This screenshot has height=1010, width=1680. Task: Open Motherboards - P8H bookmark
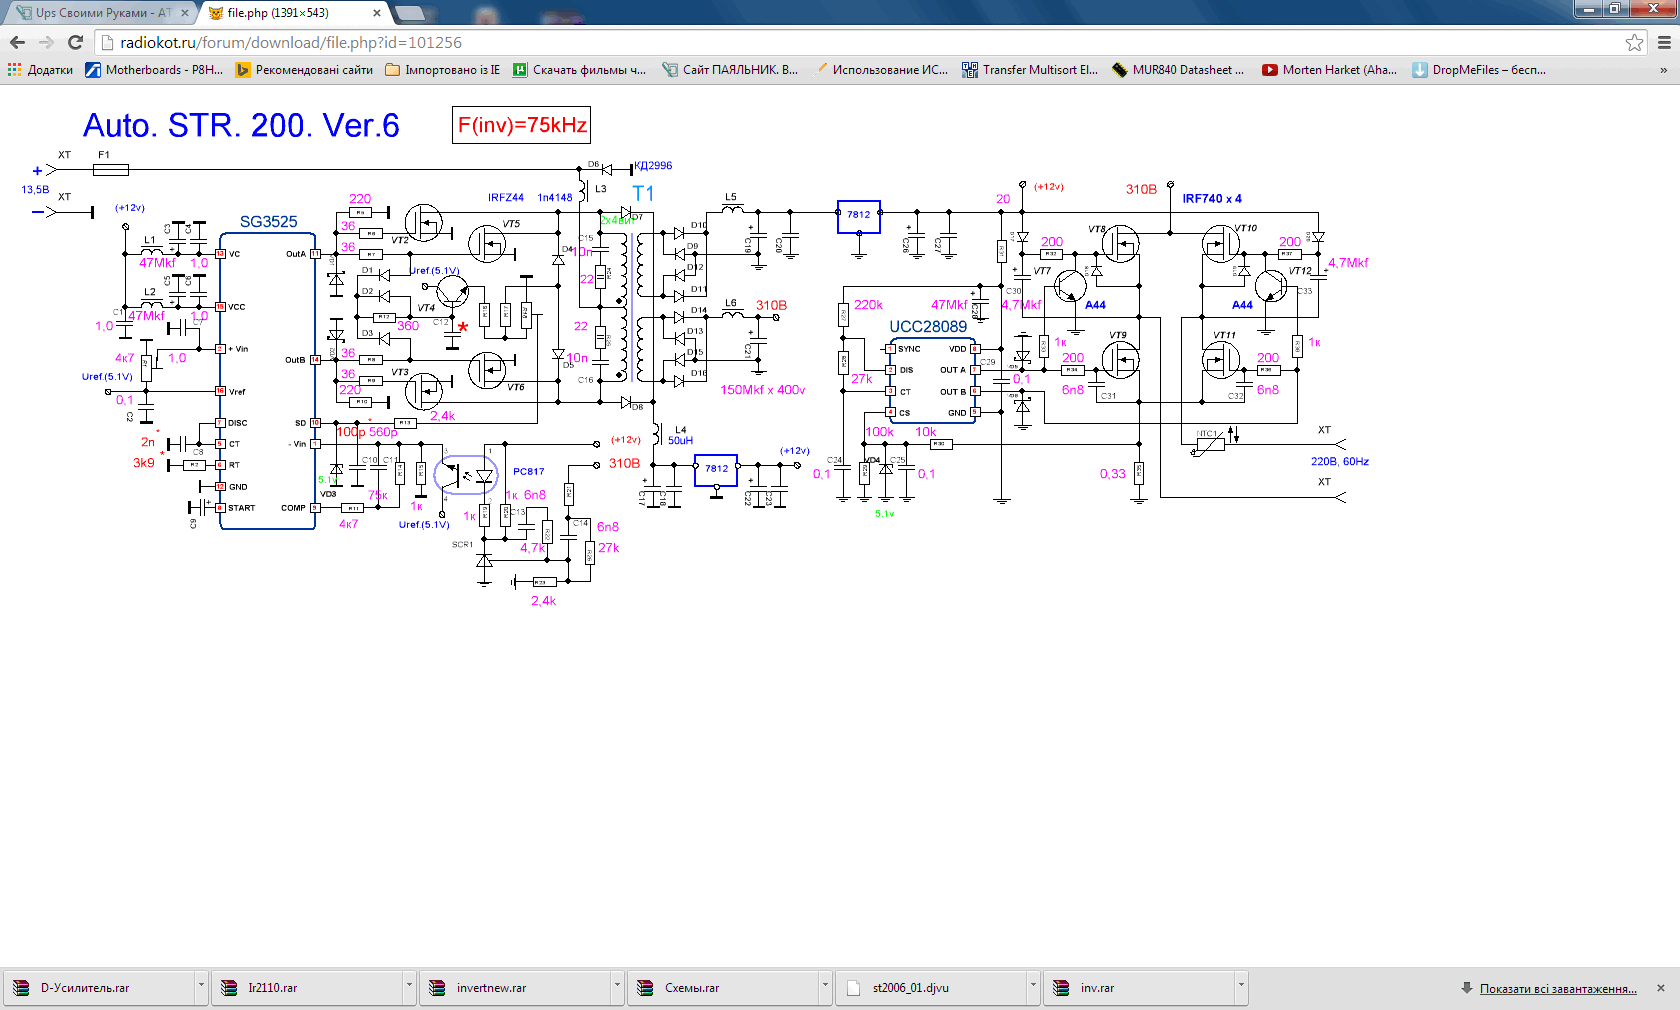pos(154,70)
